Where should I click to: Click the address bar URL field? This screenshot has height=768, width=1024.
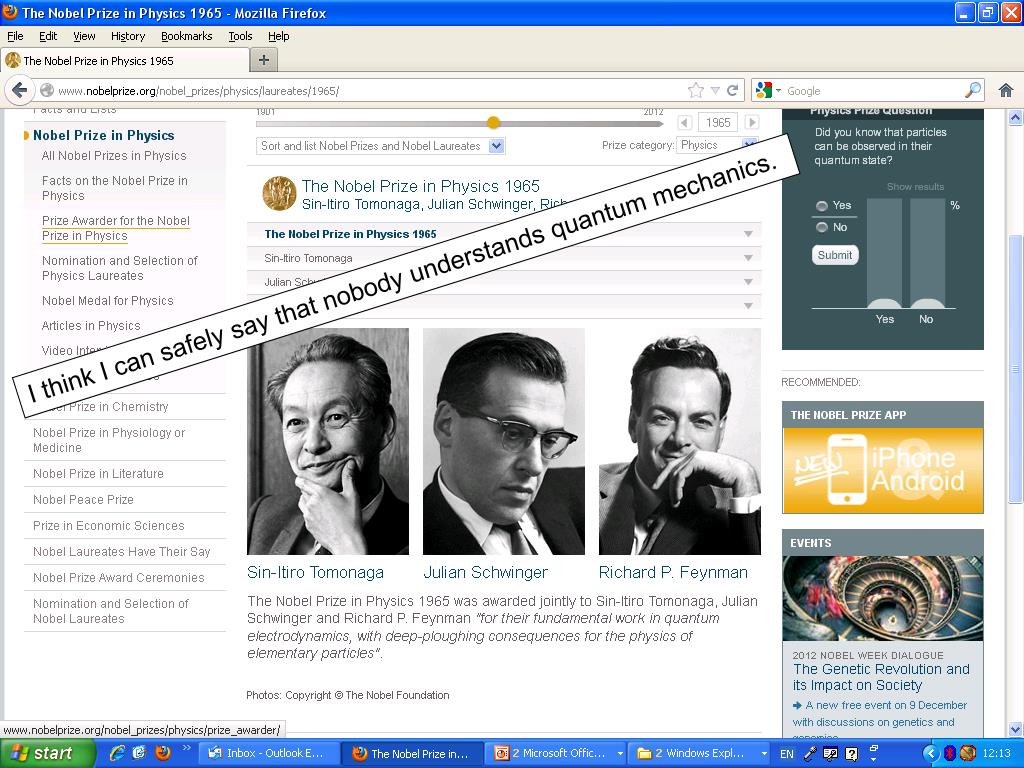point(370,91)
